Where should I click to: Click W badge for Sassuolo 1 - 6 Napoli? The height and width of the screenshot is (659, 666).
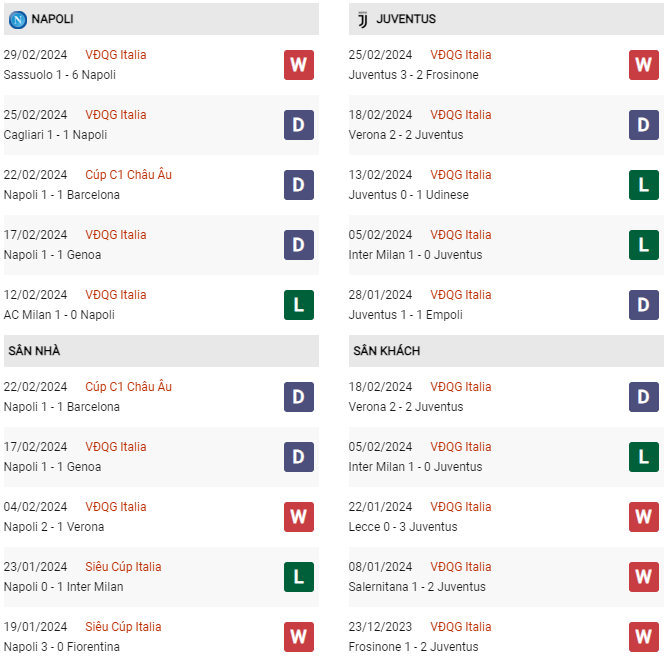pos(299,65)
